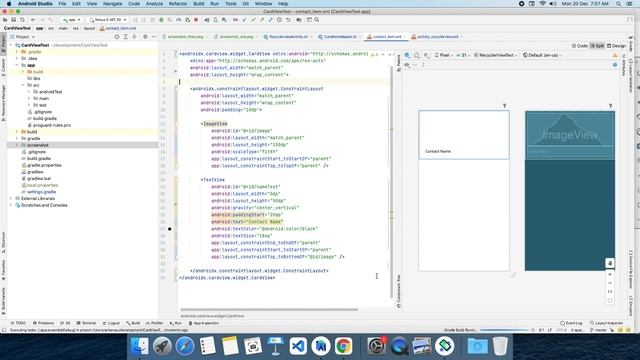Switch to Design view mode
The width and height of the screenshot is (640, 360).
(x=616, y=46)
